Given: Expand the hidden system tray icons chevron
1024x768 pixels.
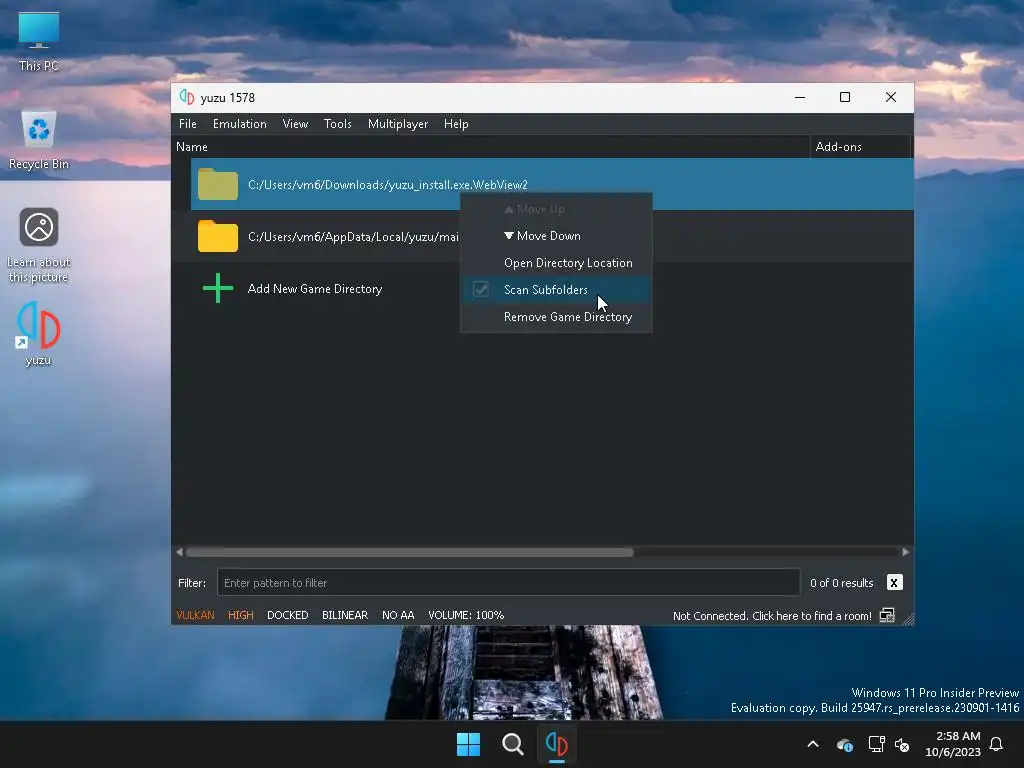Looking at the screenshot, I should tap(813, 744).
